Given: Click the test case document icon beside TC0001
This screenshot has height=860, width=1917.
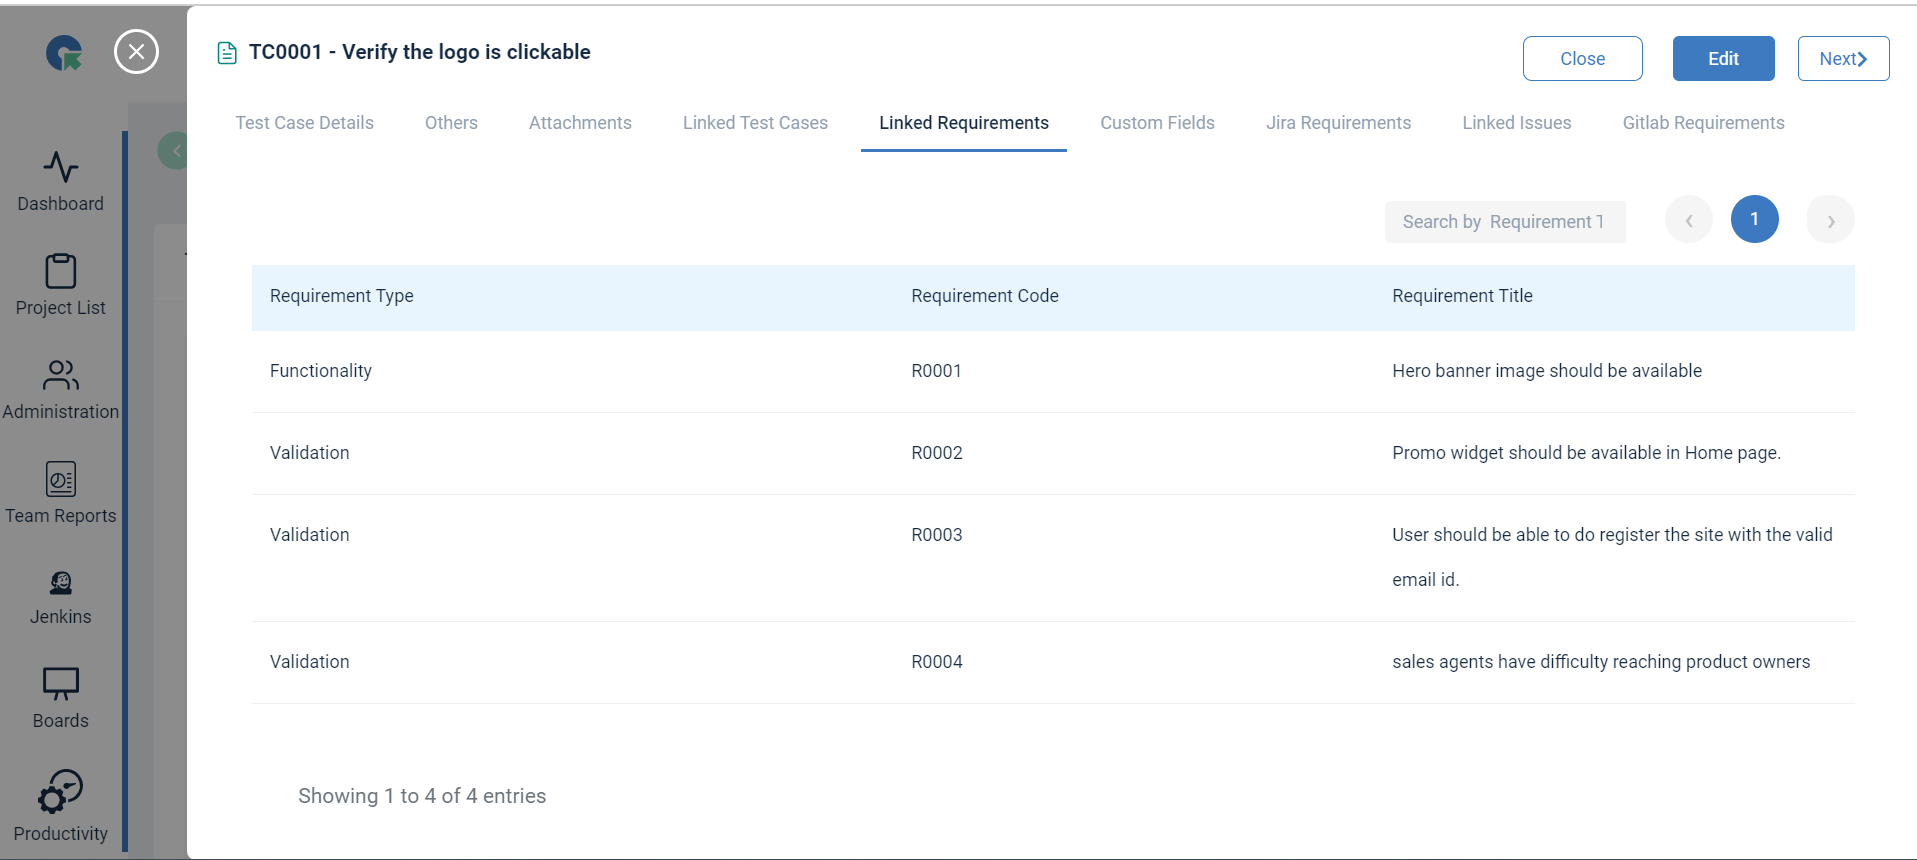Looking at the screenshot, I should (x=227, y=53).
